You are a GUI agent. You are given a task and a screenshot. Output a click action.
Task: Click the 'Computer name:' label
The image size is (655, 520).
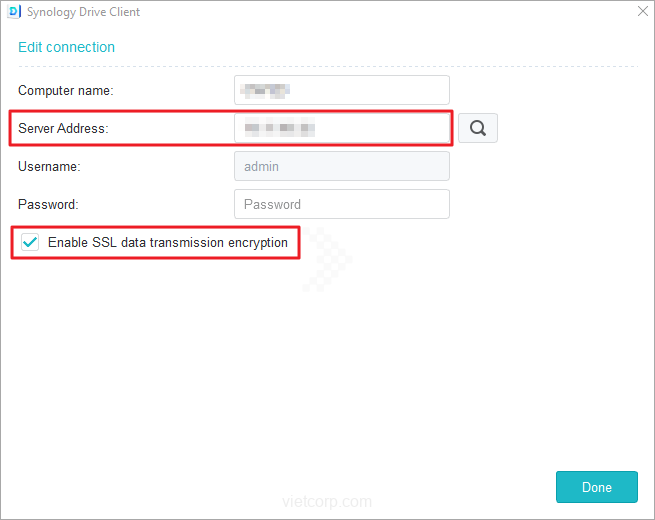65,90
